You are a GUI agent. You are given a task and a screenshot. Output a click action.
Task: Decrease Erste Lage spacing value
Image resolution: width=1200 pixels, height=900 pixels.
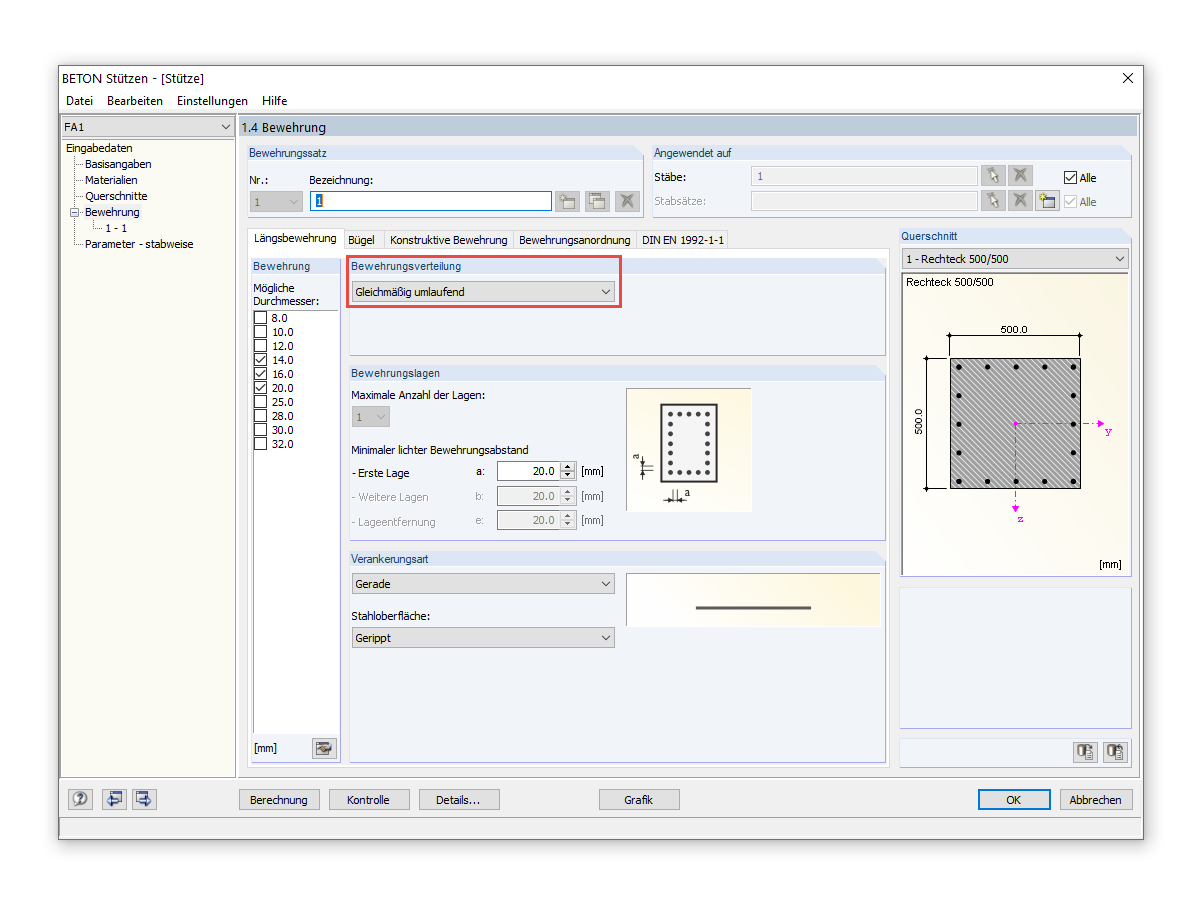(569, 475)
